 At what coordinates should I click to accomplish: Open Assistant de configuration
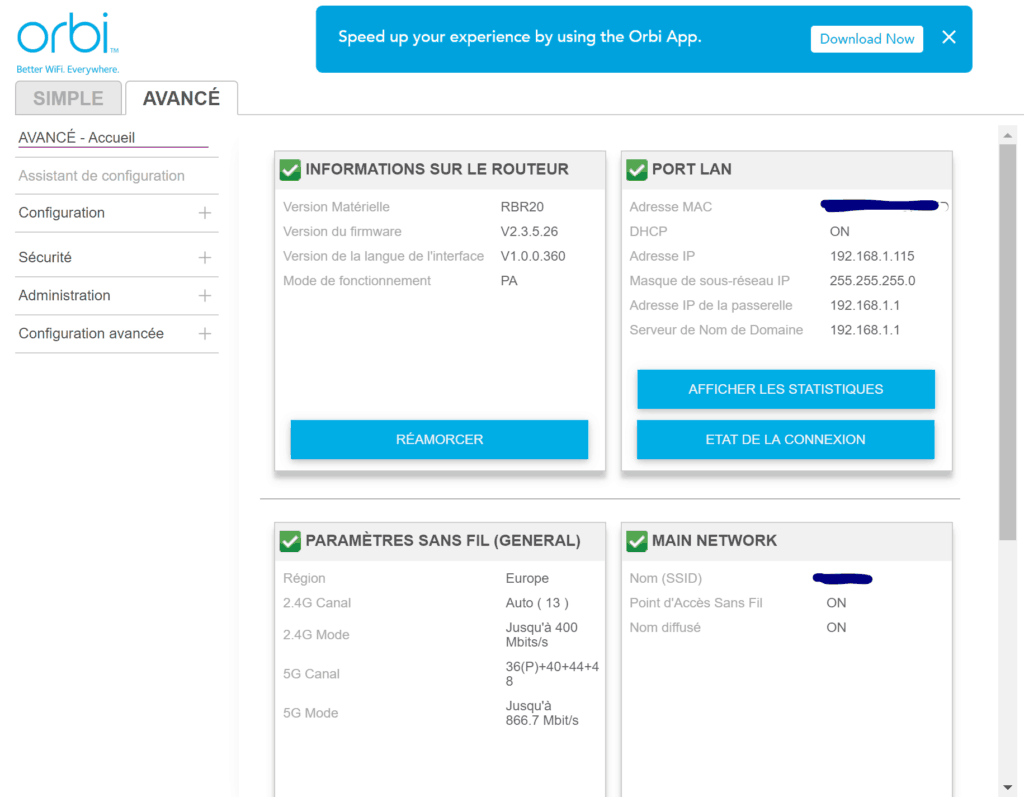[x=101, y=176]
